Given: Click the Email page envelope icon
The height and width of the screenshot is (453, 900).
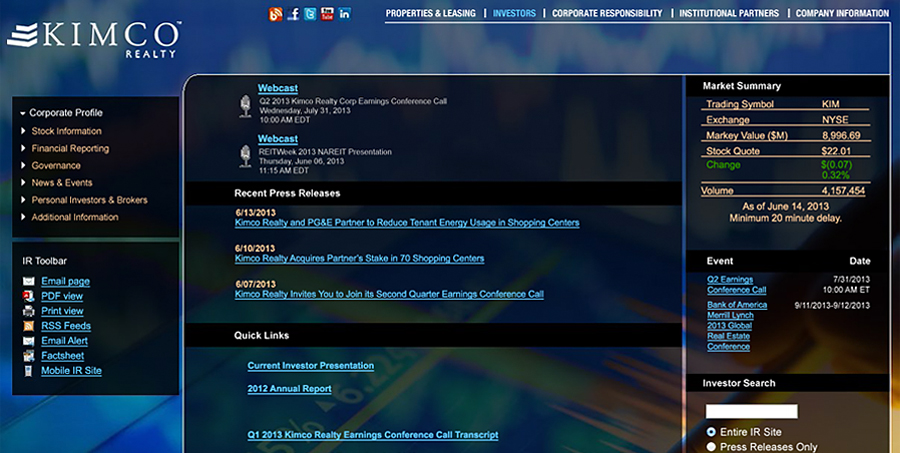Looking at the screenshot, I should coord(29,281).
